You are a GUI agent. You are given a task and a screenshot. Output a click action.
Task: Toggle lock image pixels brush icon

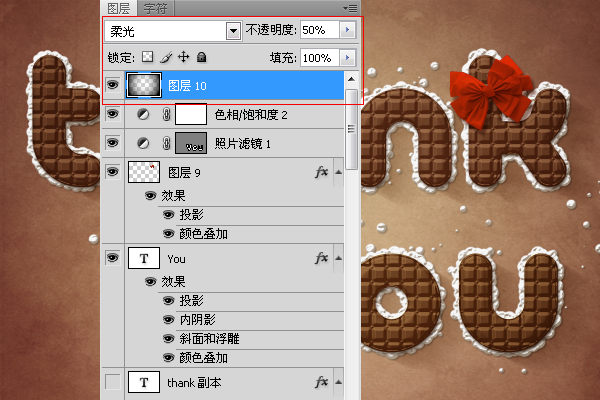pyautogui.click(x=166, y=57)
